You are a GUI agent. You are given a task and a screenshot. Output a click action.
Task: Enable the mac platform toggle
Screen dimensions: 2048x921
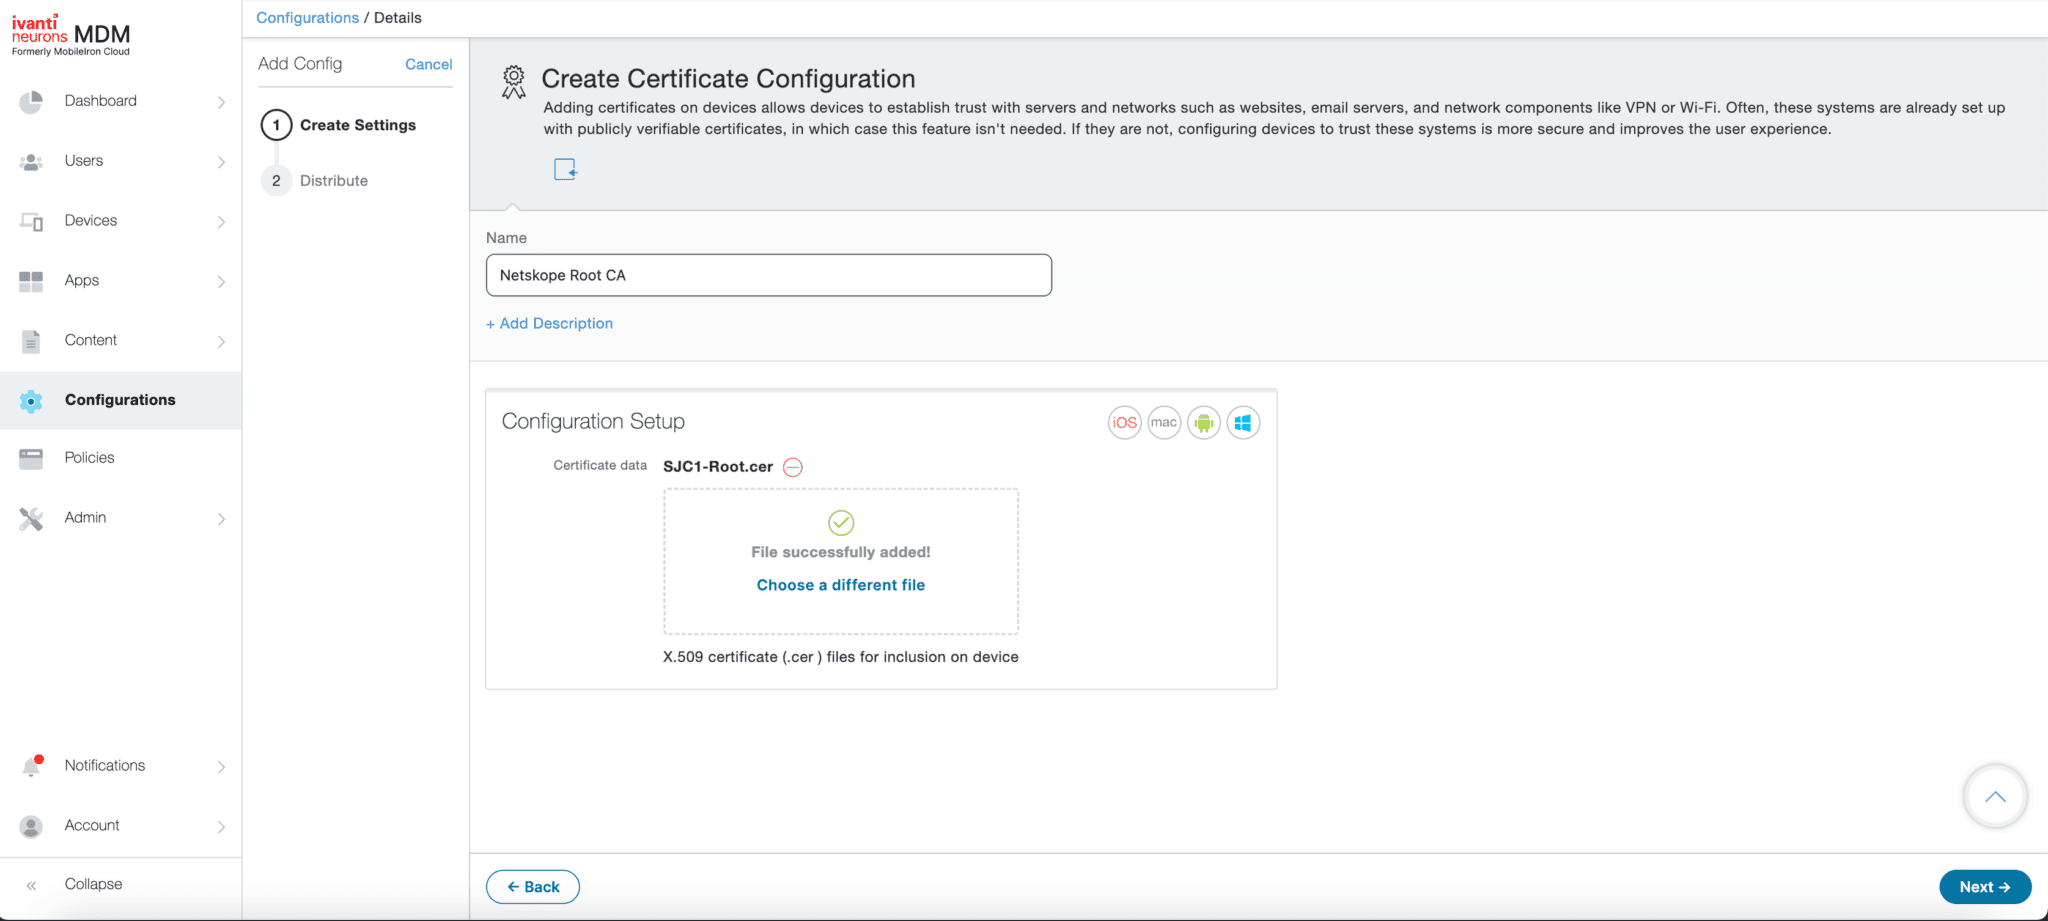pos(1163,422)
